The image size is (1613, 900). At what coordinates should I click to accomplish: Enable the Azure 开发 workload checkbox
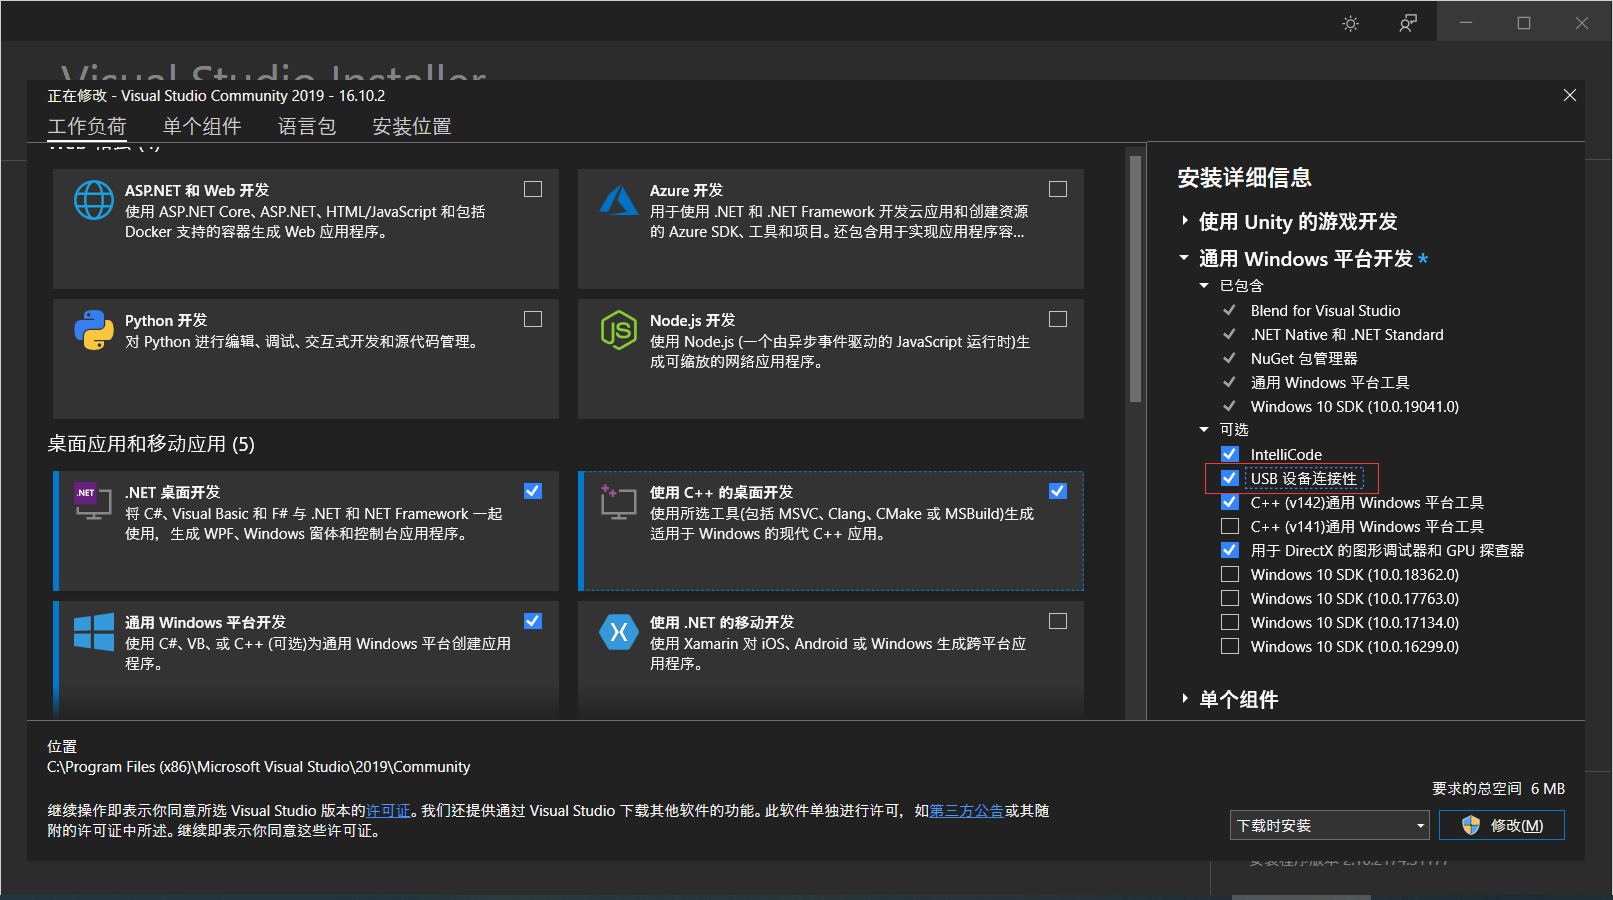pos(1058,189)
